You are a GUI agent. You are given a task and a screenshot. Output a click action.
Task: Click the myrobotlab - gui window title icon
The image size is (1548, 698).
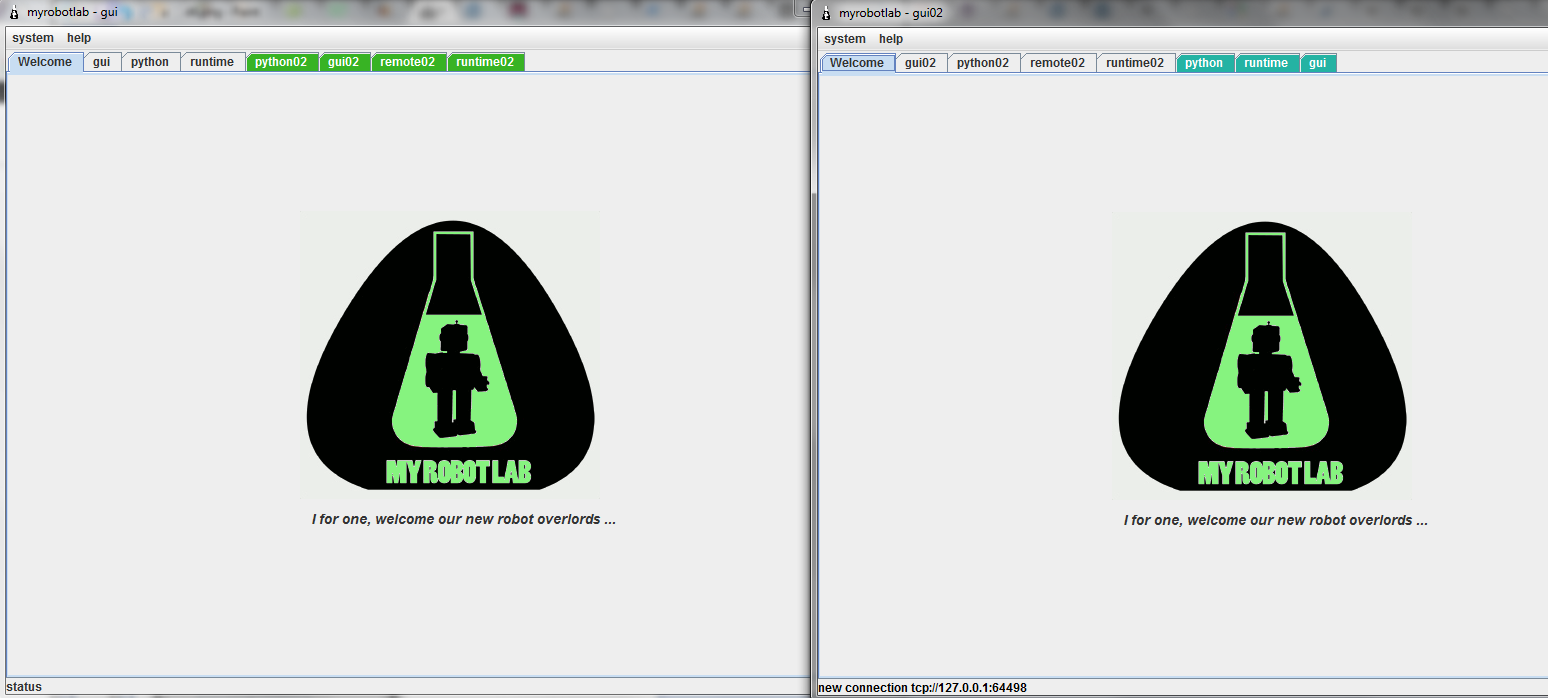click(x=14, y=12)
